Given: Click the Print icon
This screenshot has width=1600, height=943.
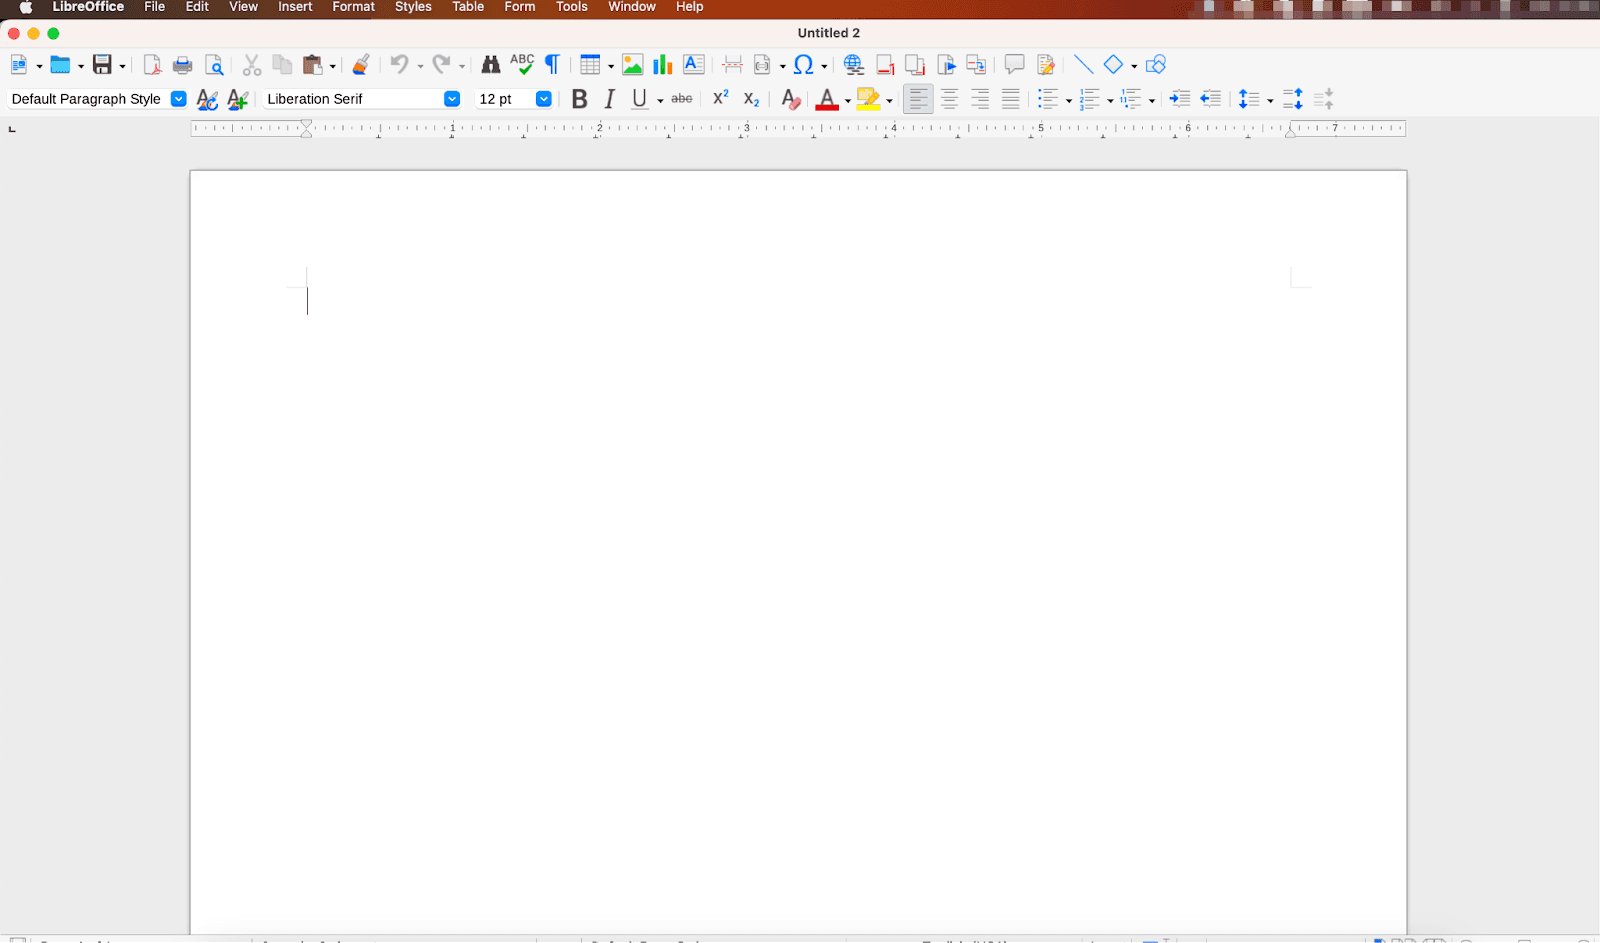Looking at the screenshot, I should point(182,65).
